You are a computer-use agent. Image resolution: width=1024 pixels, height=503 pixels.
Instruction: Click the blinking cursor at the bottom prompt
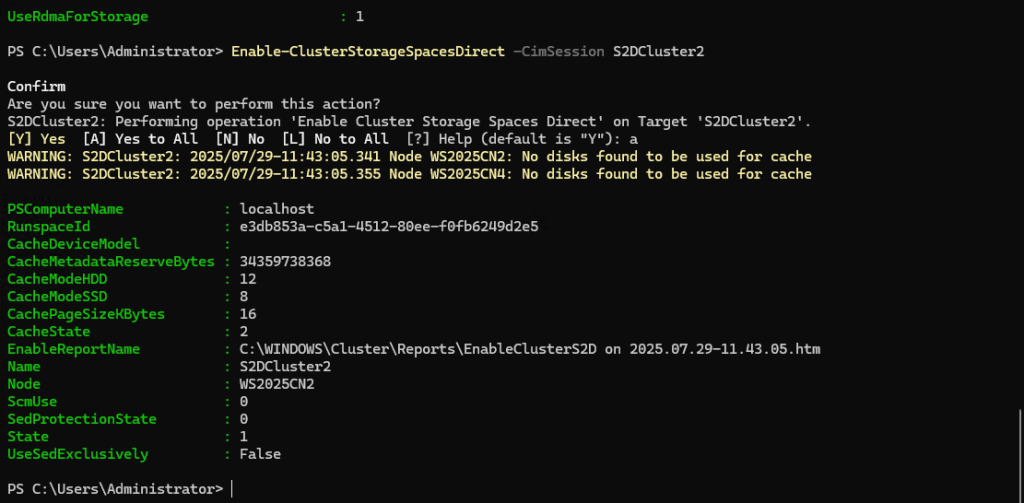click(x=232, y=489)
